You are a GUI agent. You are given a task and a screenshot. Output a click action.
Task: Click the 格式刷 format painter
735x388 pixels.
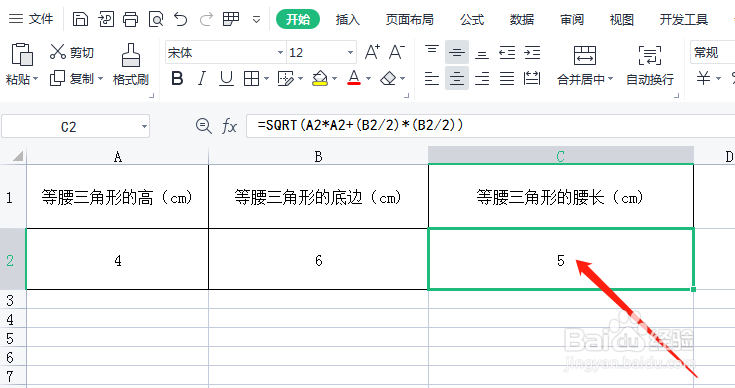coord(130,65)
